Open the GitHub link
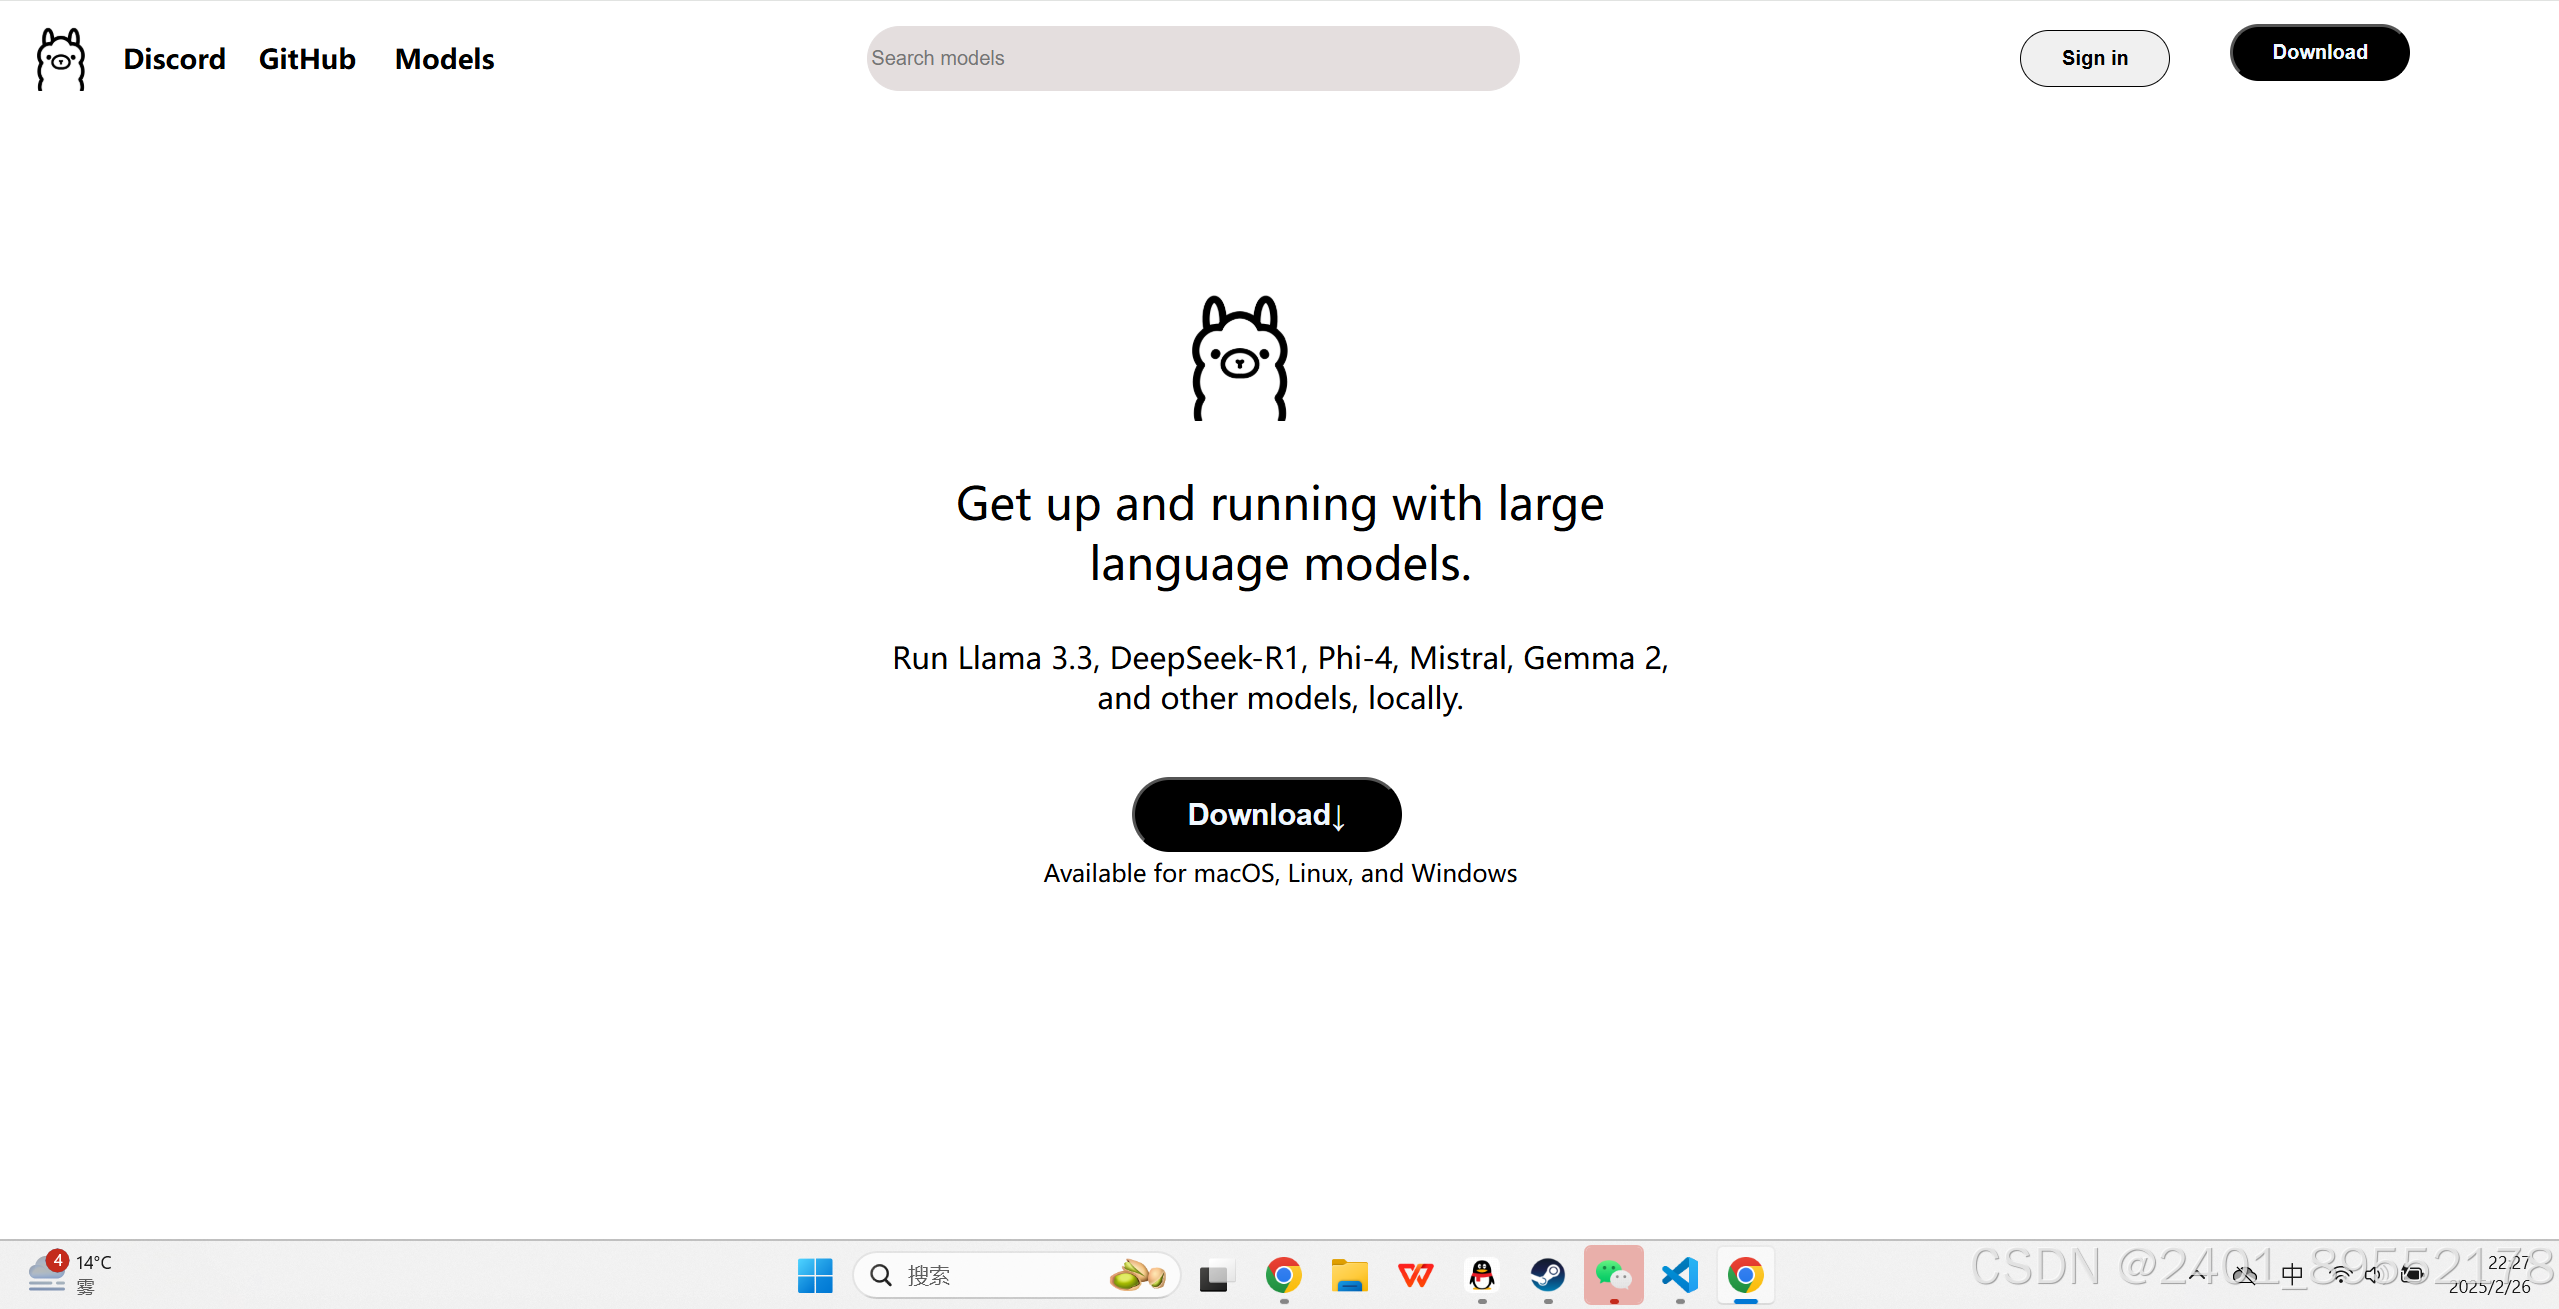The image size is (2559, 1309). [307, 59]
